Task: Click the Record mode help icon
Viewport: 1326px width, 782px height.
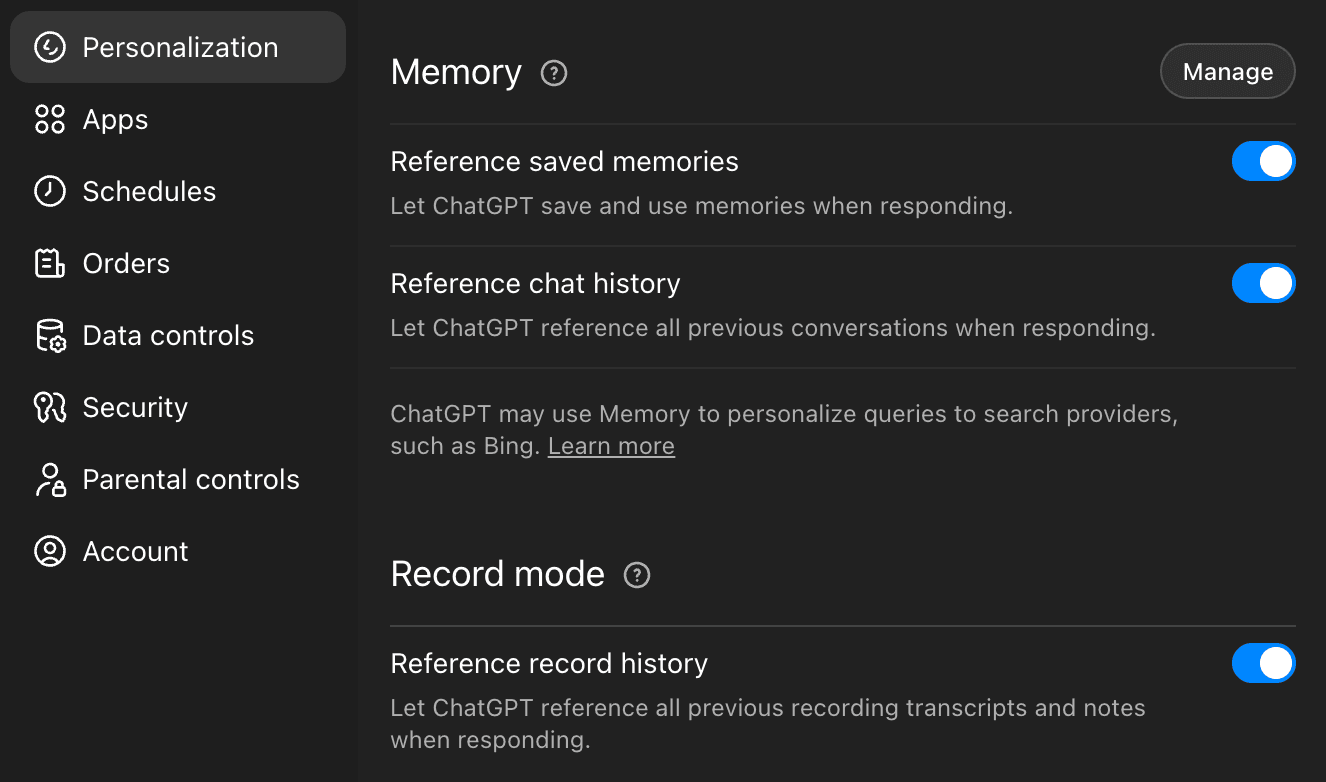Action: pos(637,575)
